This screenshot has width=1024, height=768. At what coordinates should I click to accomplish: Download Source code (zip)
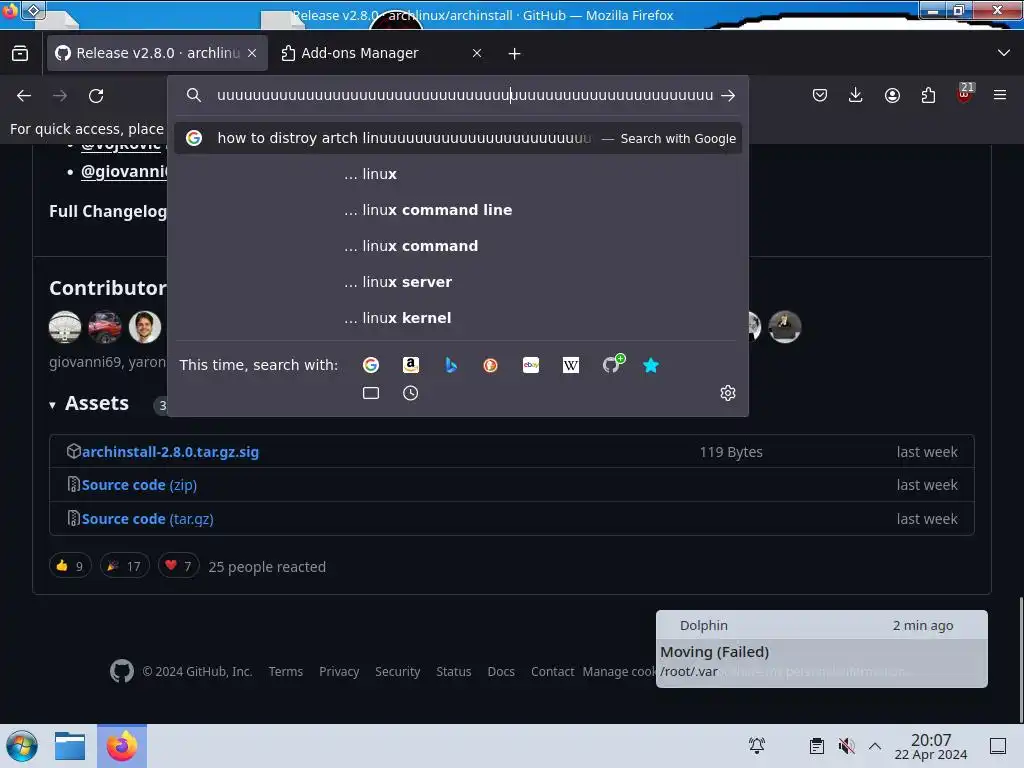(139, 485)
